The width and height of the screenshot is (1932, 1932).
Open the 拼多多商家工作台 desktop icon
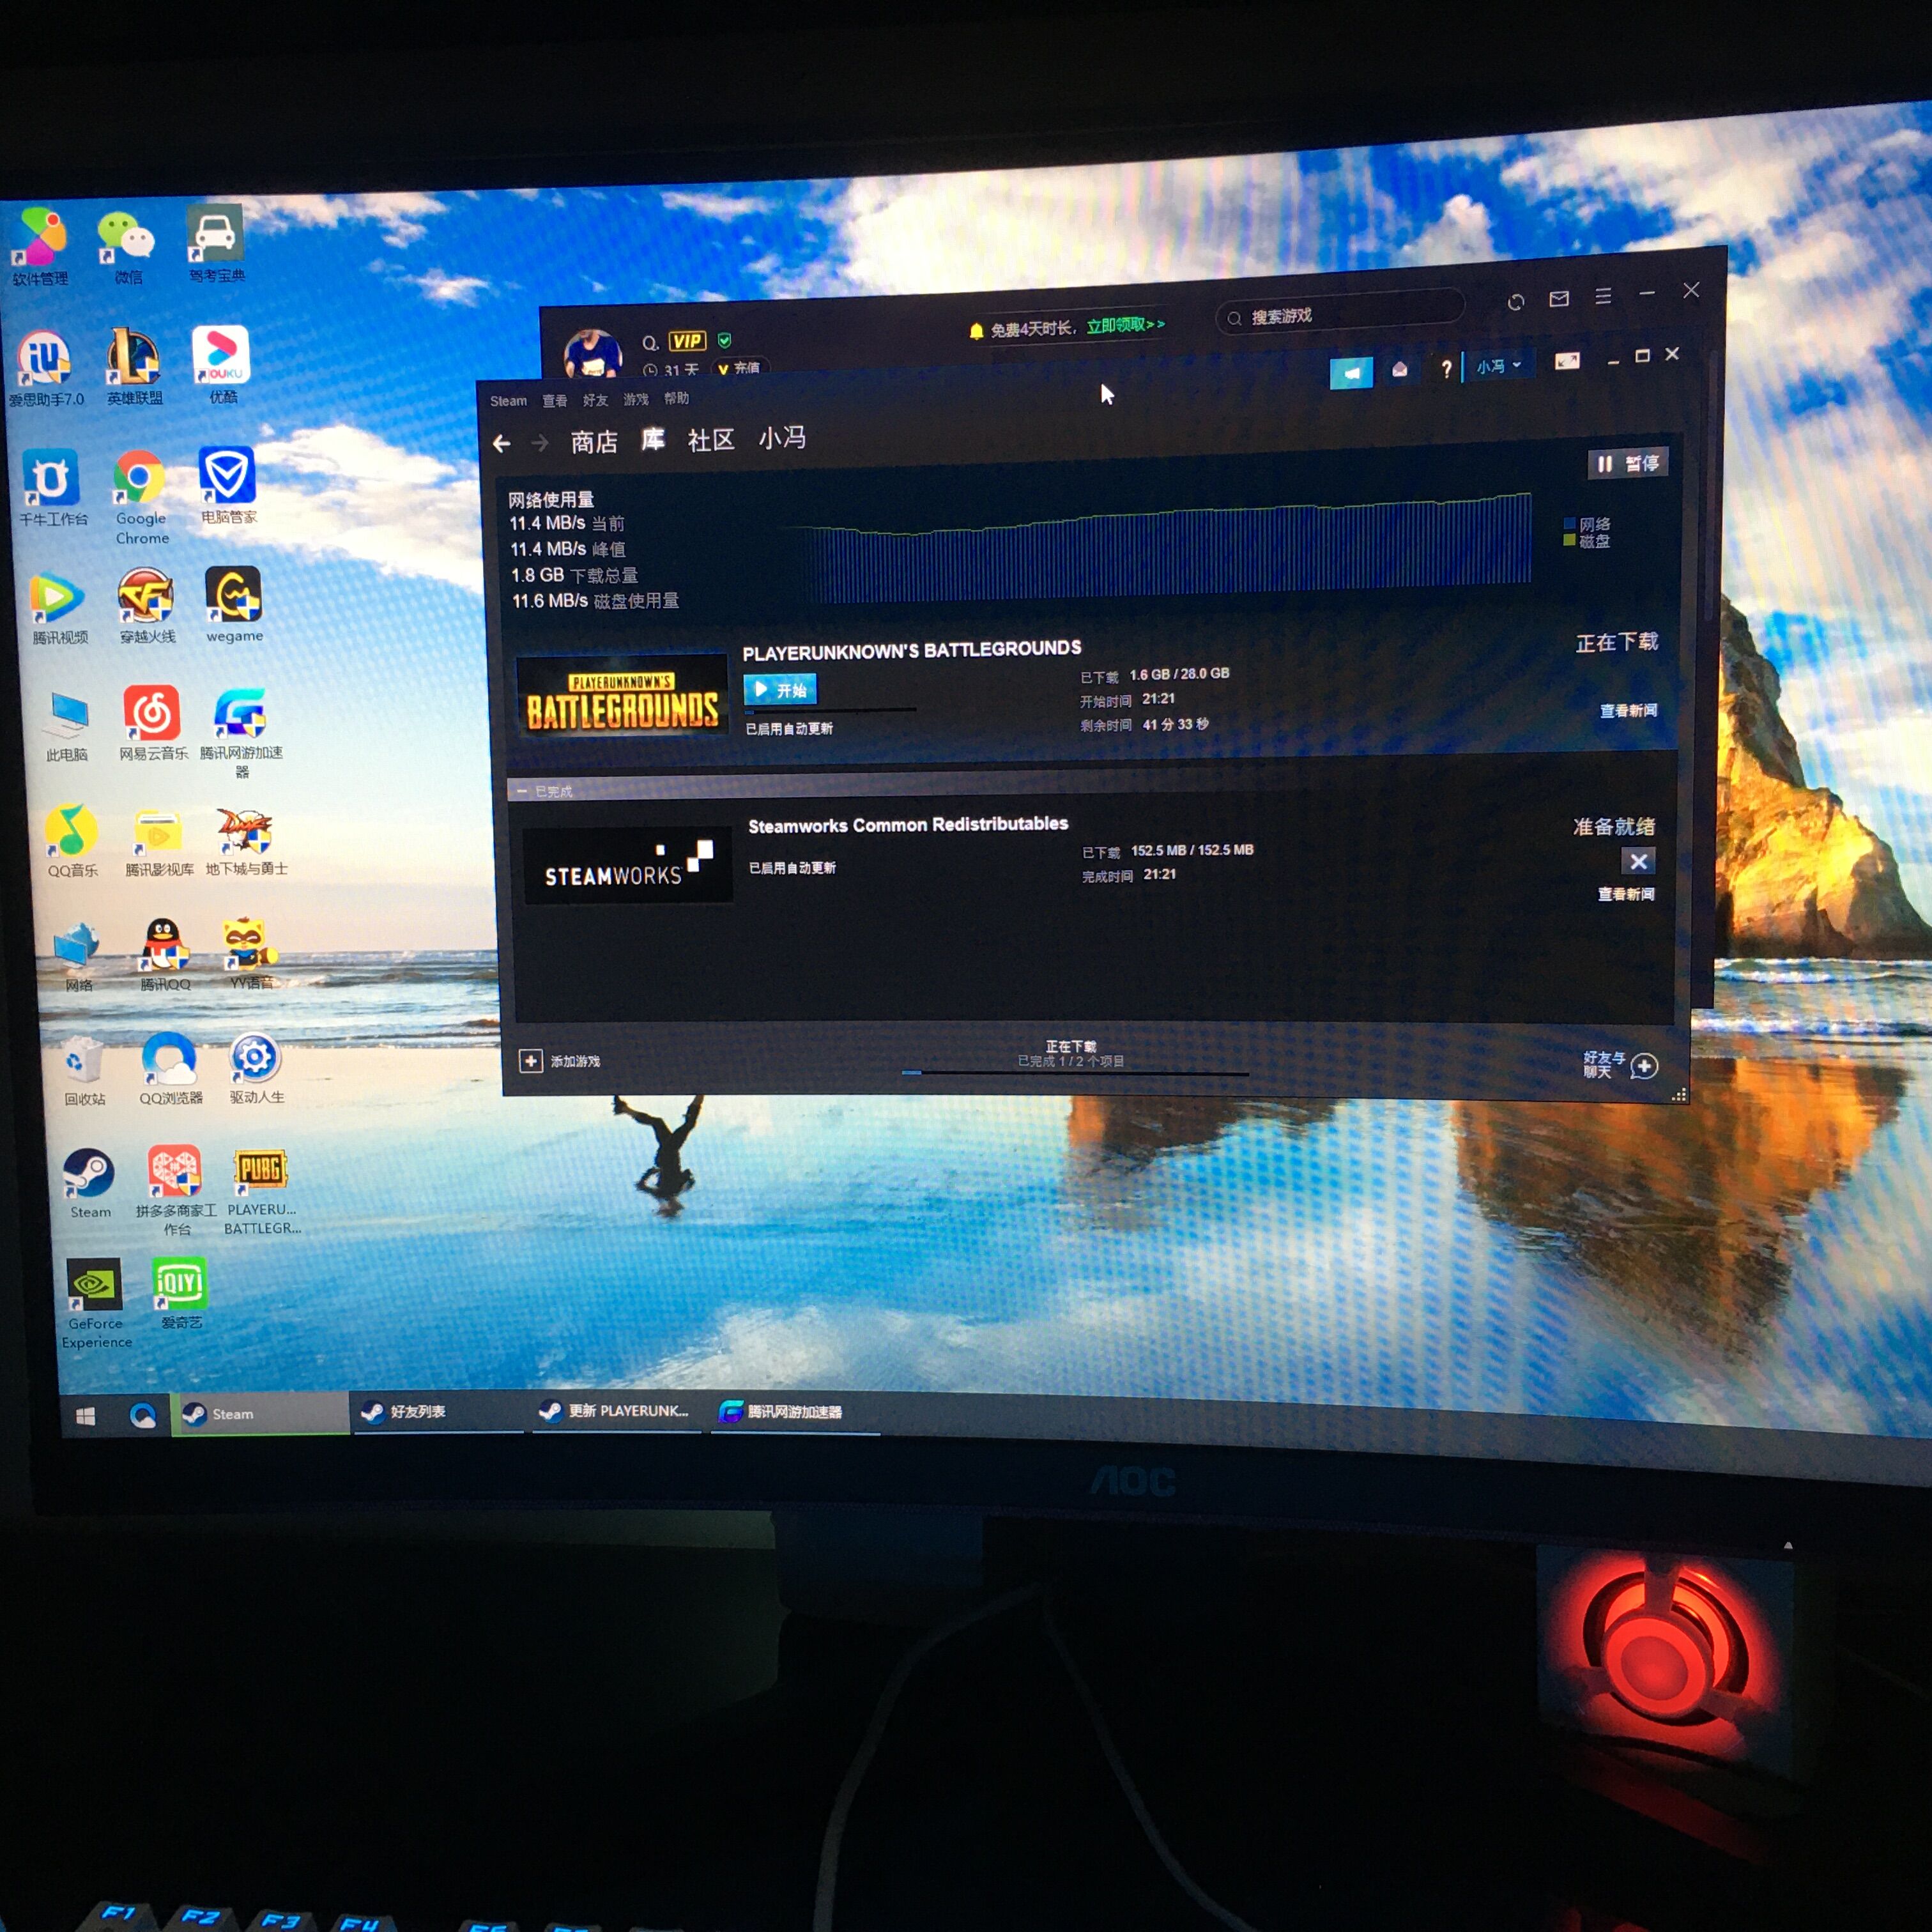point(175,1171)
